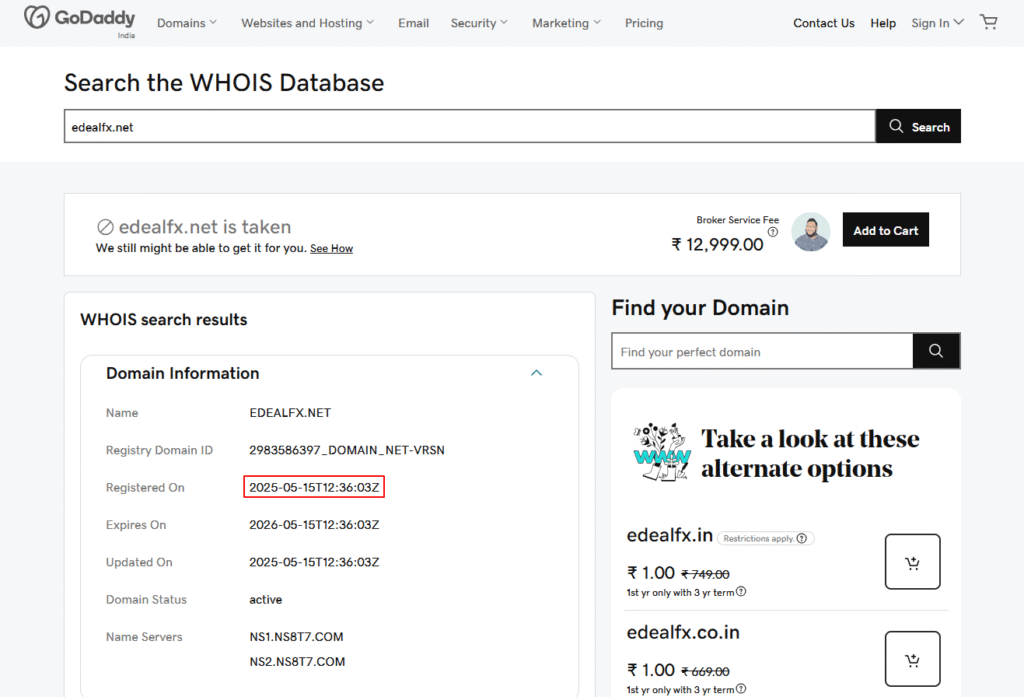Click the Registry Domain ID value
The image size is (1024, 697).
point(347,450)
